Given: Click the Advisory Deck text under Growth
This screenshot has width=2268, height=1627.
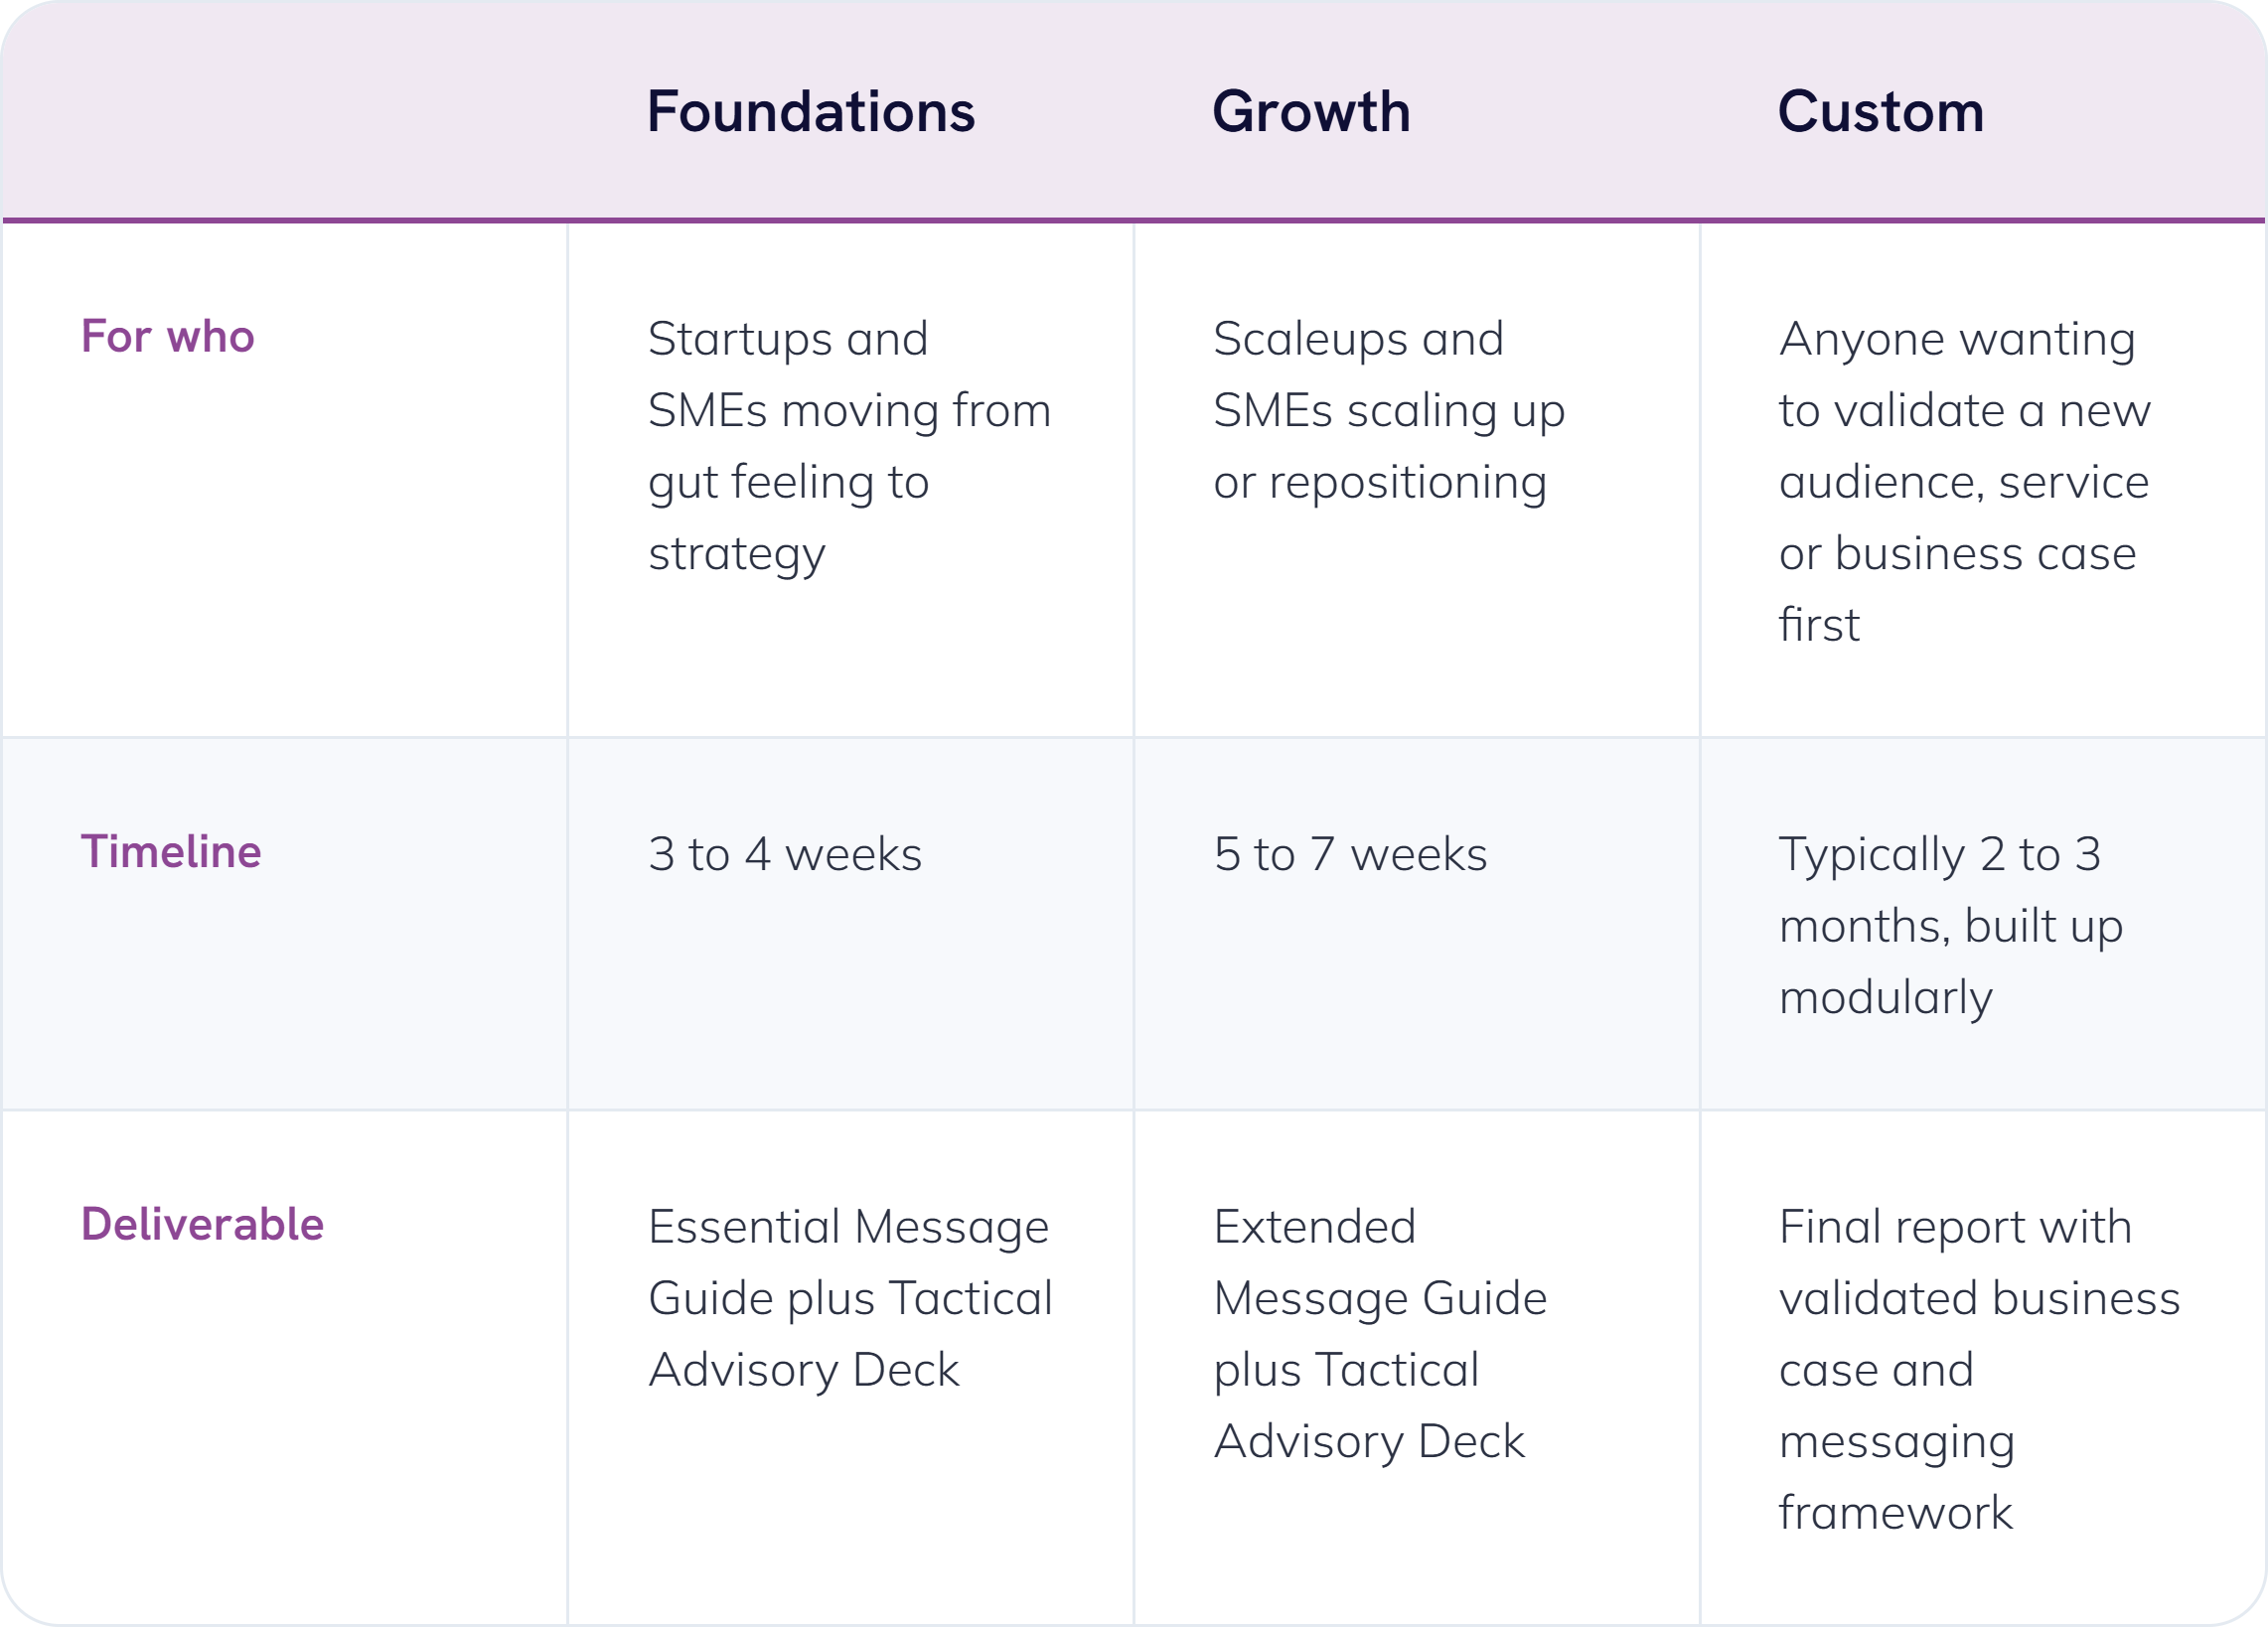Looking at the screenshot, I should point(1369,1442).
